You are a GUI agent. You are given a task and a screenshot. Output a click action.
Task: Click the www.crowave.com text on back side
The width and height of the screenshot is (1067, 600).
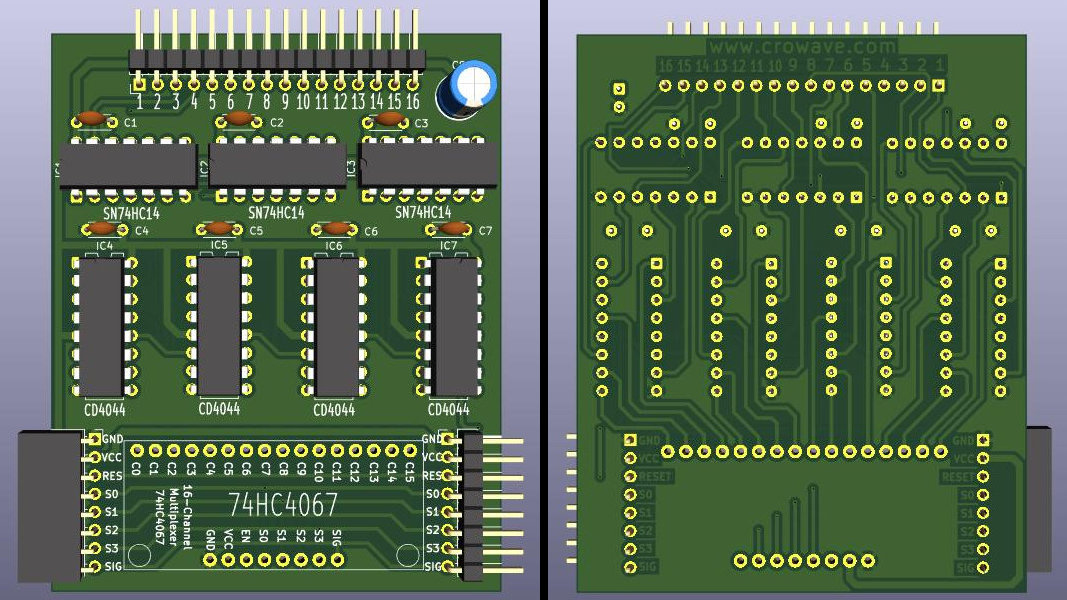[x=802, y=46]
